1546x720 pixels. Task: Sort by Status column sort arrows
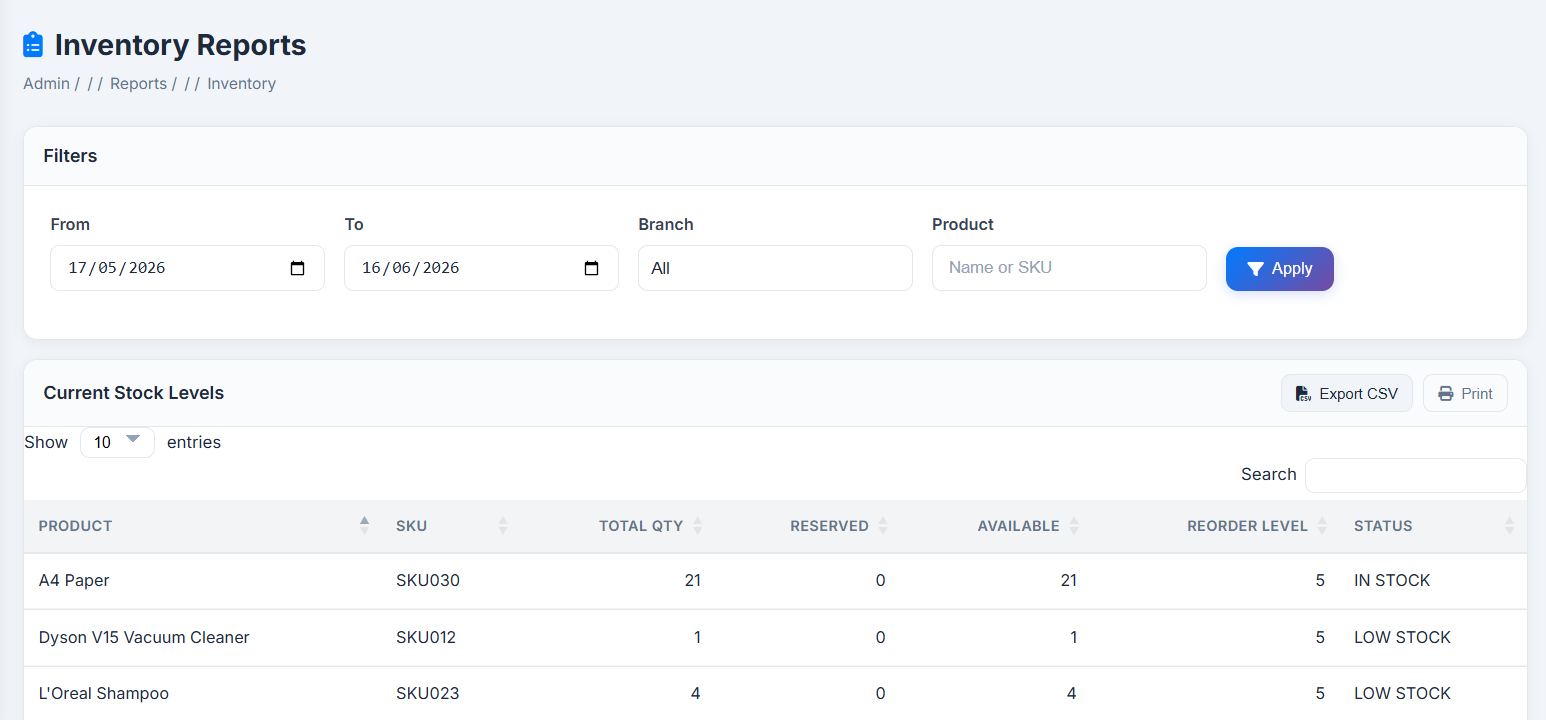[x=1510, y=526]
